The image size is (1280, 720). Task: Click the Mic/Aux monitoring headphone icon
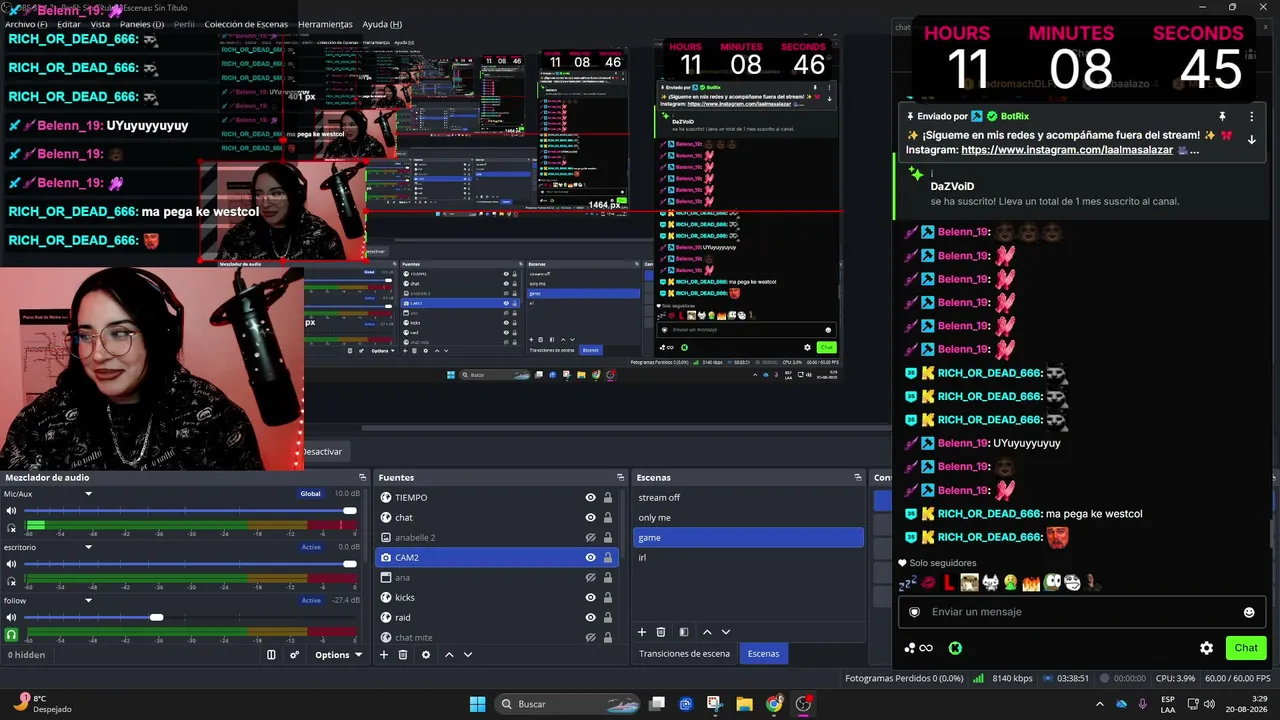pos(11,527)
